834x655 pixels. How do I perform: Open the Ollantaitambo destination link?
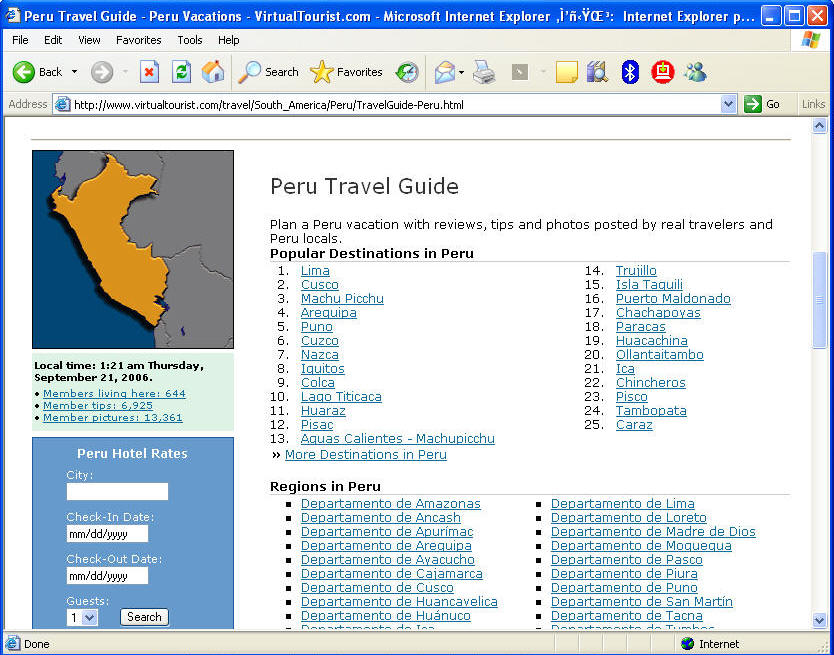click(x=660, y=354)
